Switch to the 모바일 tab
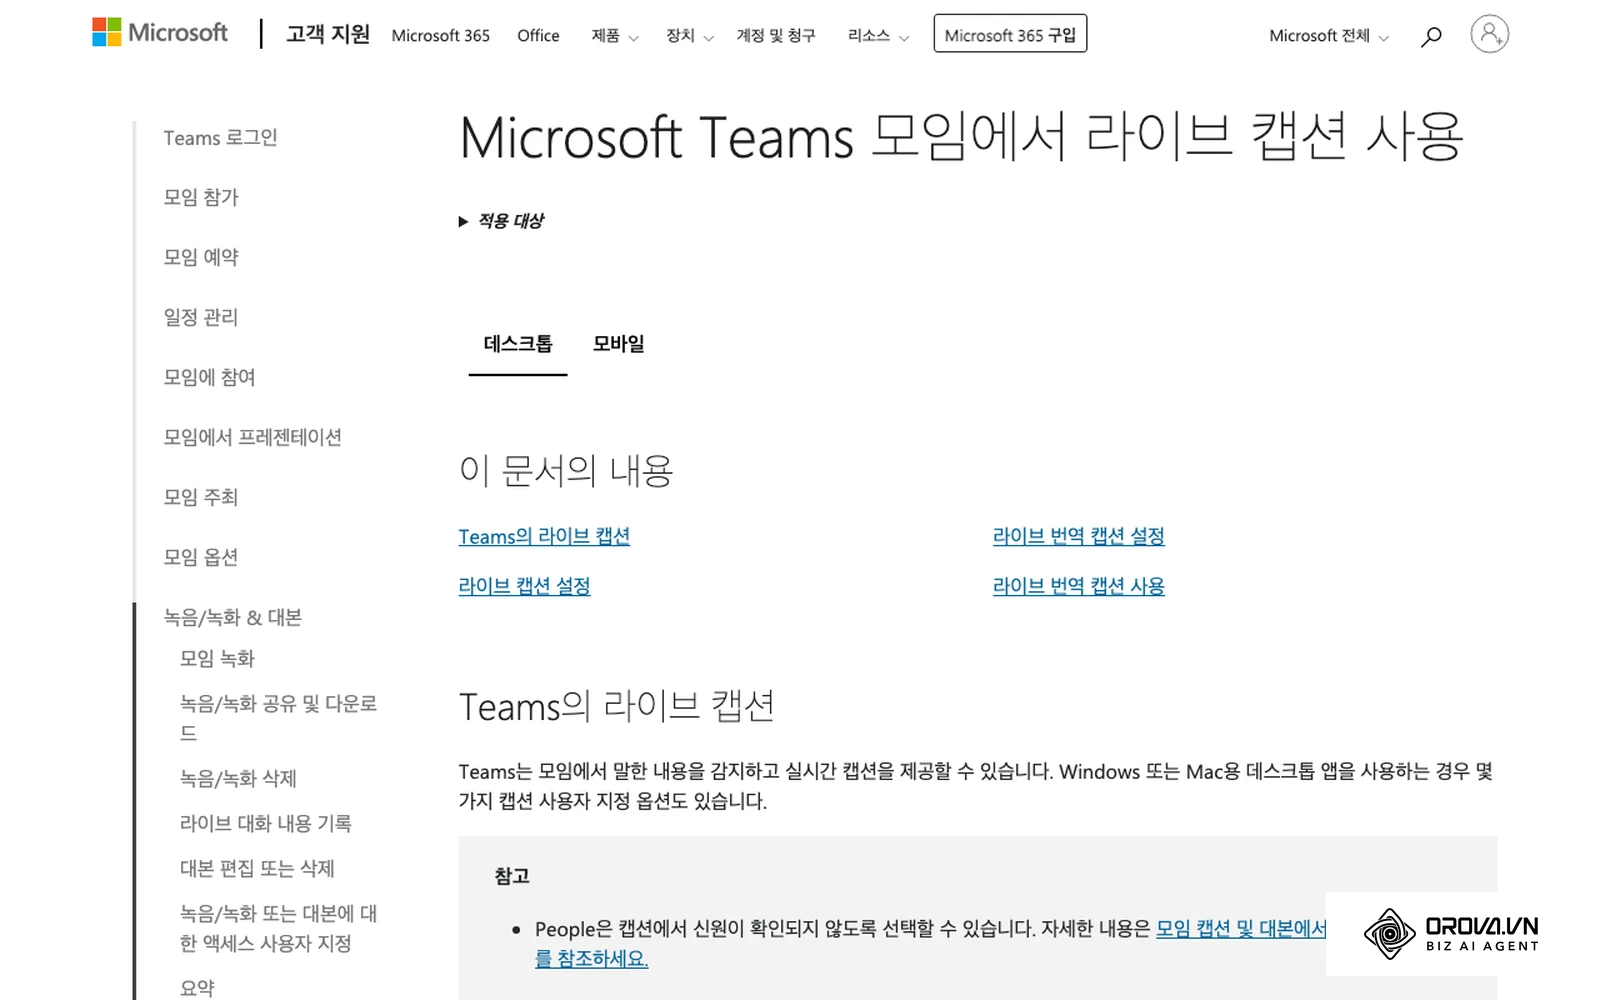This screenshot has width=1600, height=1000. [618, 344]
